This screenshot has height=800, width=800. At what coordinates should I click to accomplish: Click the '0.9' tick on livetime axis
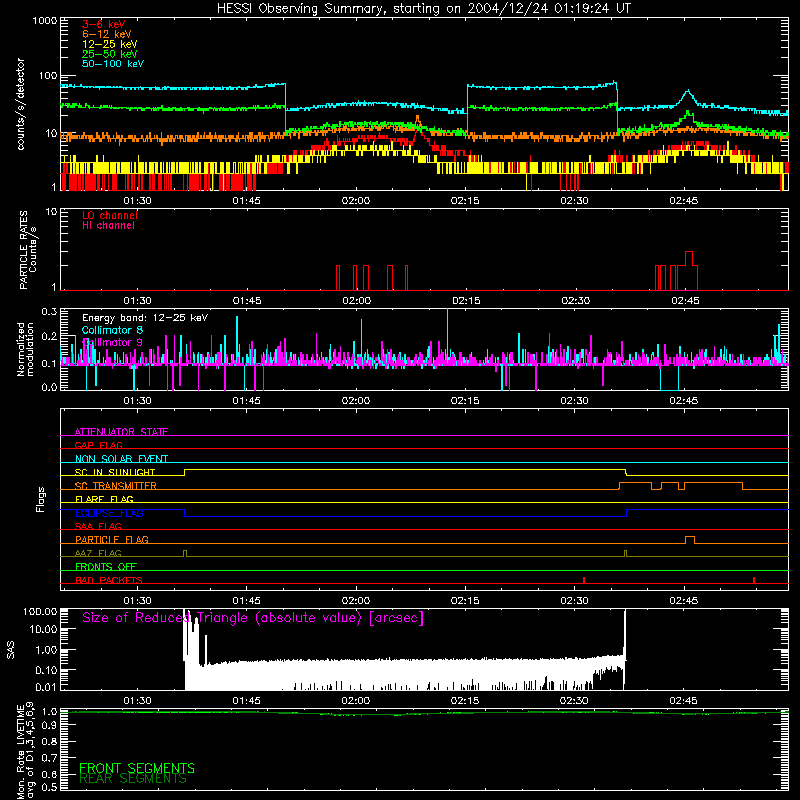[x=49, y=724]
